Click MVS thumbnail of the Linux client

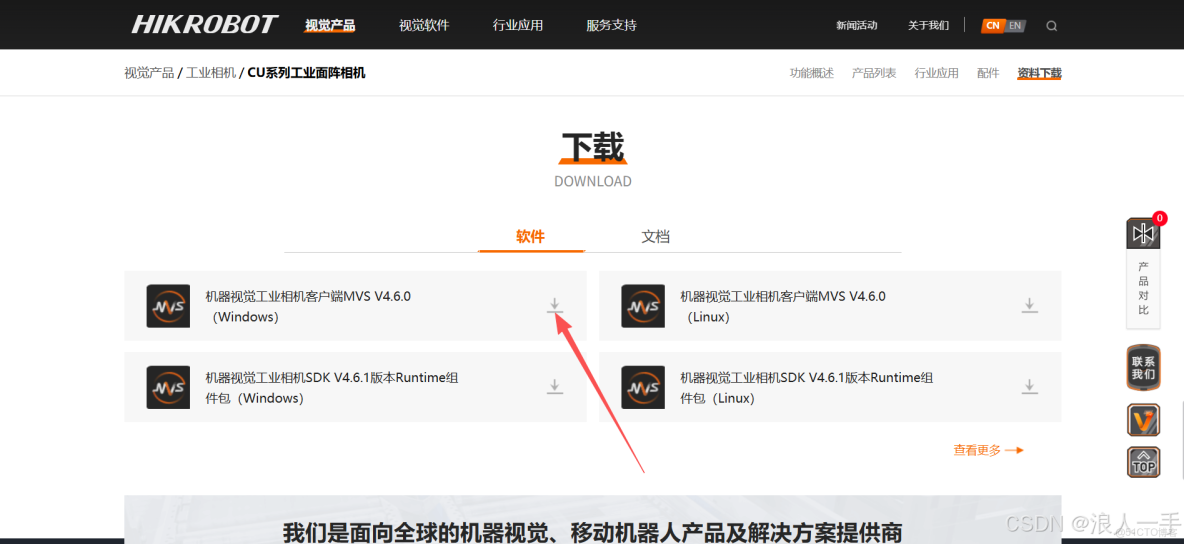click(x=643, y=306)
